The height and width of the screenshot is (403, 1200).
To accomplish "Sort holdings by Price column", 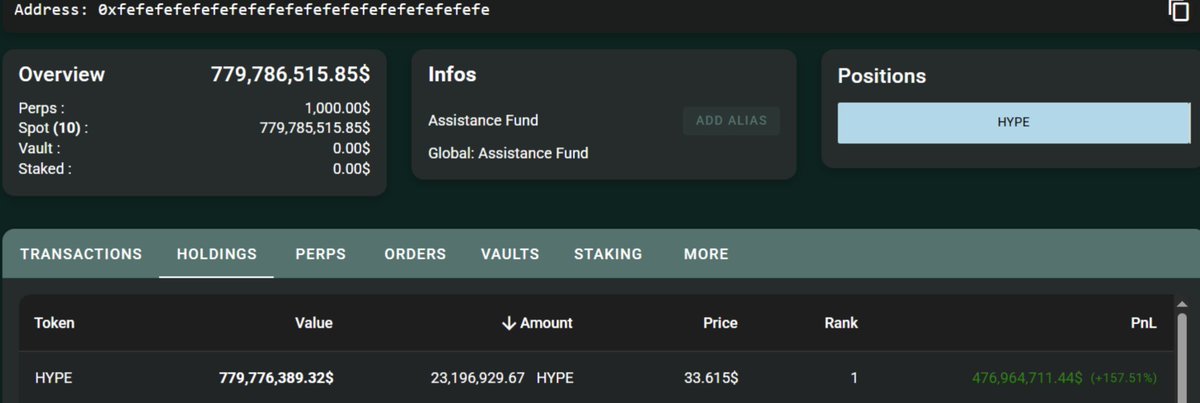I will [720, 323].
